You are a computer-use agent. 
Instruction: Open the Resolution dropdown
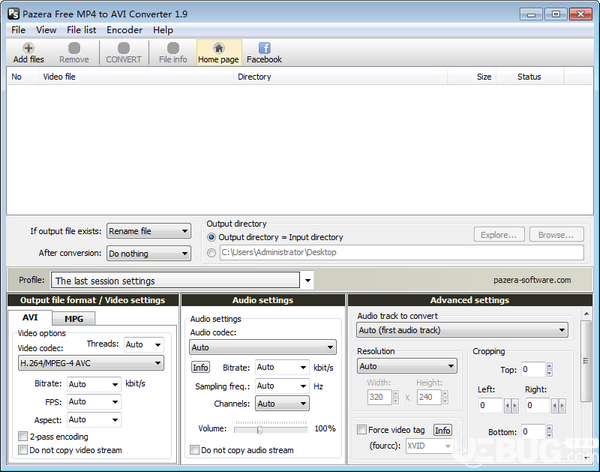pos(407,366)
